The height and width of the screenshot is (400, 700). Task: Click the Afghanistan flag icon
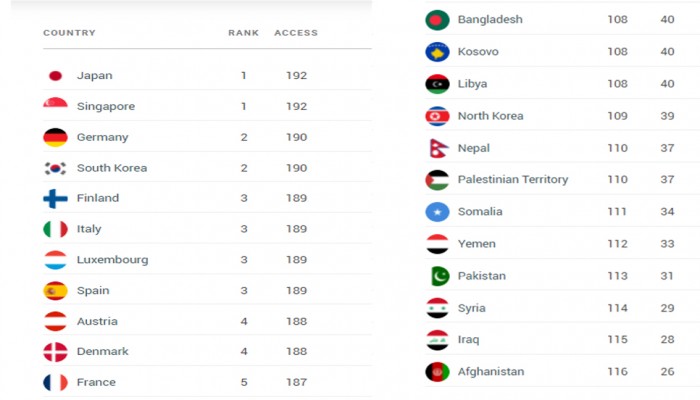pyautogui.click(x=438, y=372)
